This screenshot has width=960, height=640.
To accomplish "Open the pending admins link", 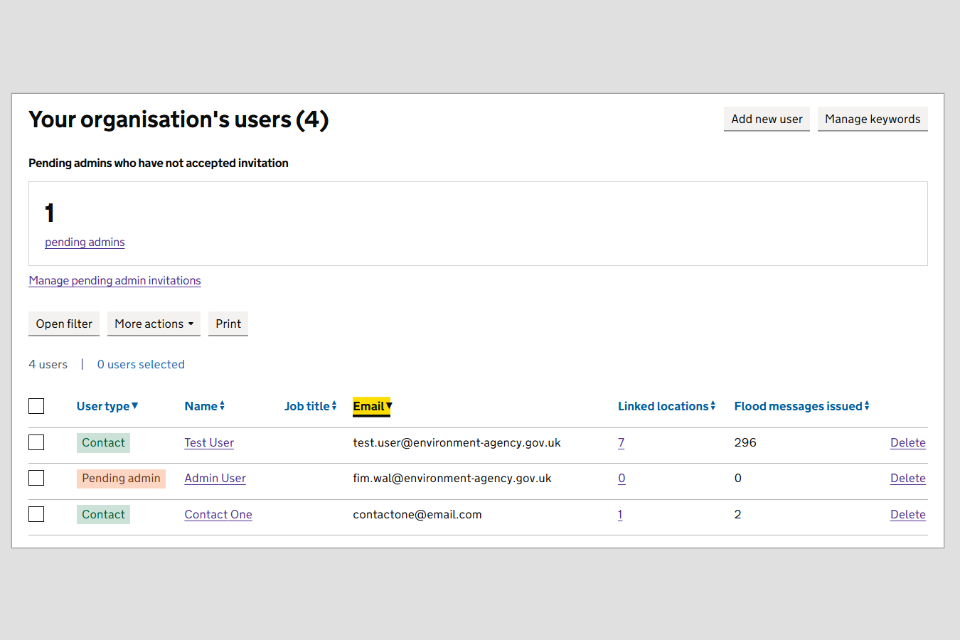I will pos(85,242).
